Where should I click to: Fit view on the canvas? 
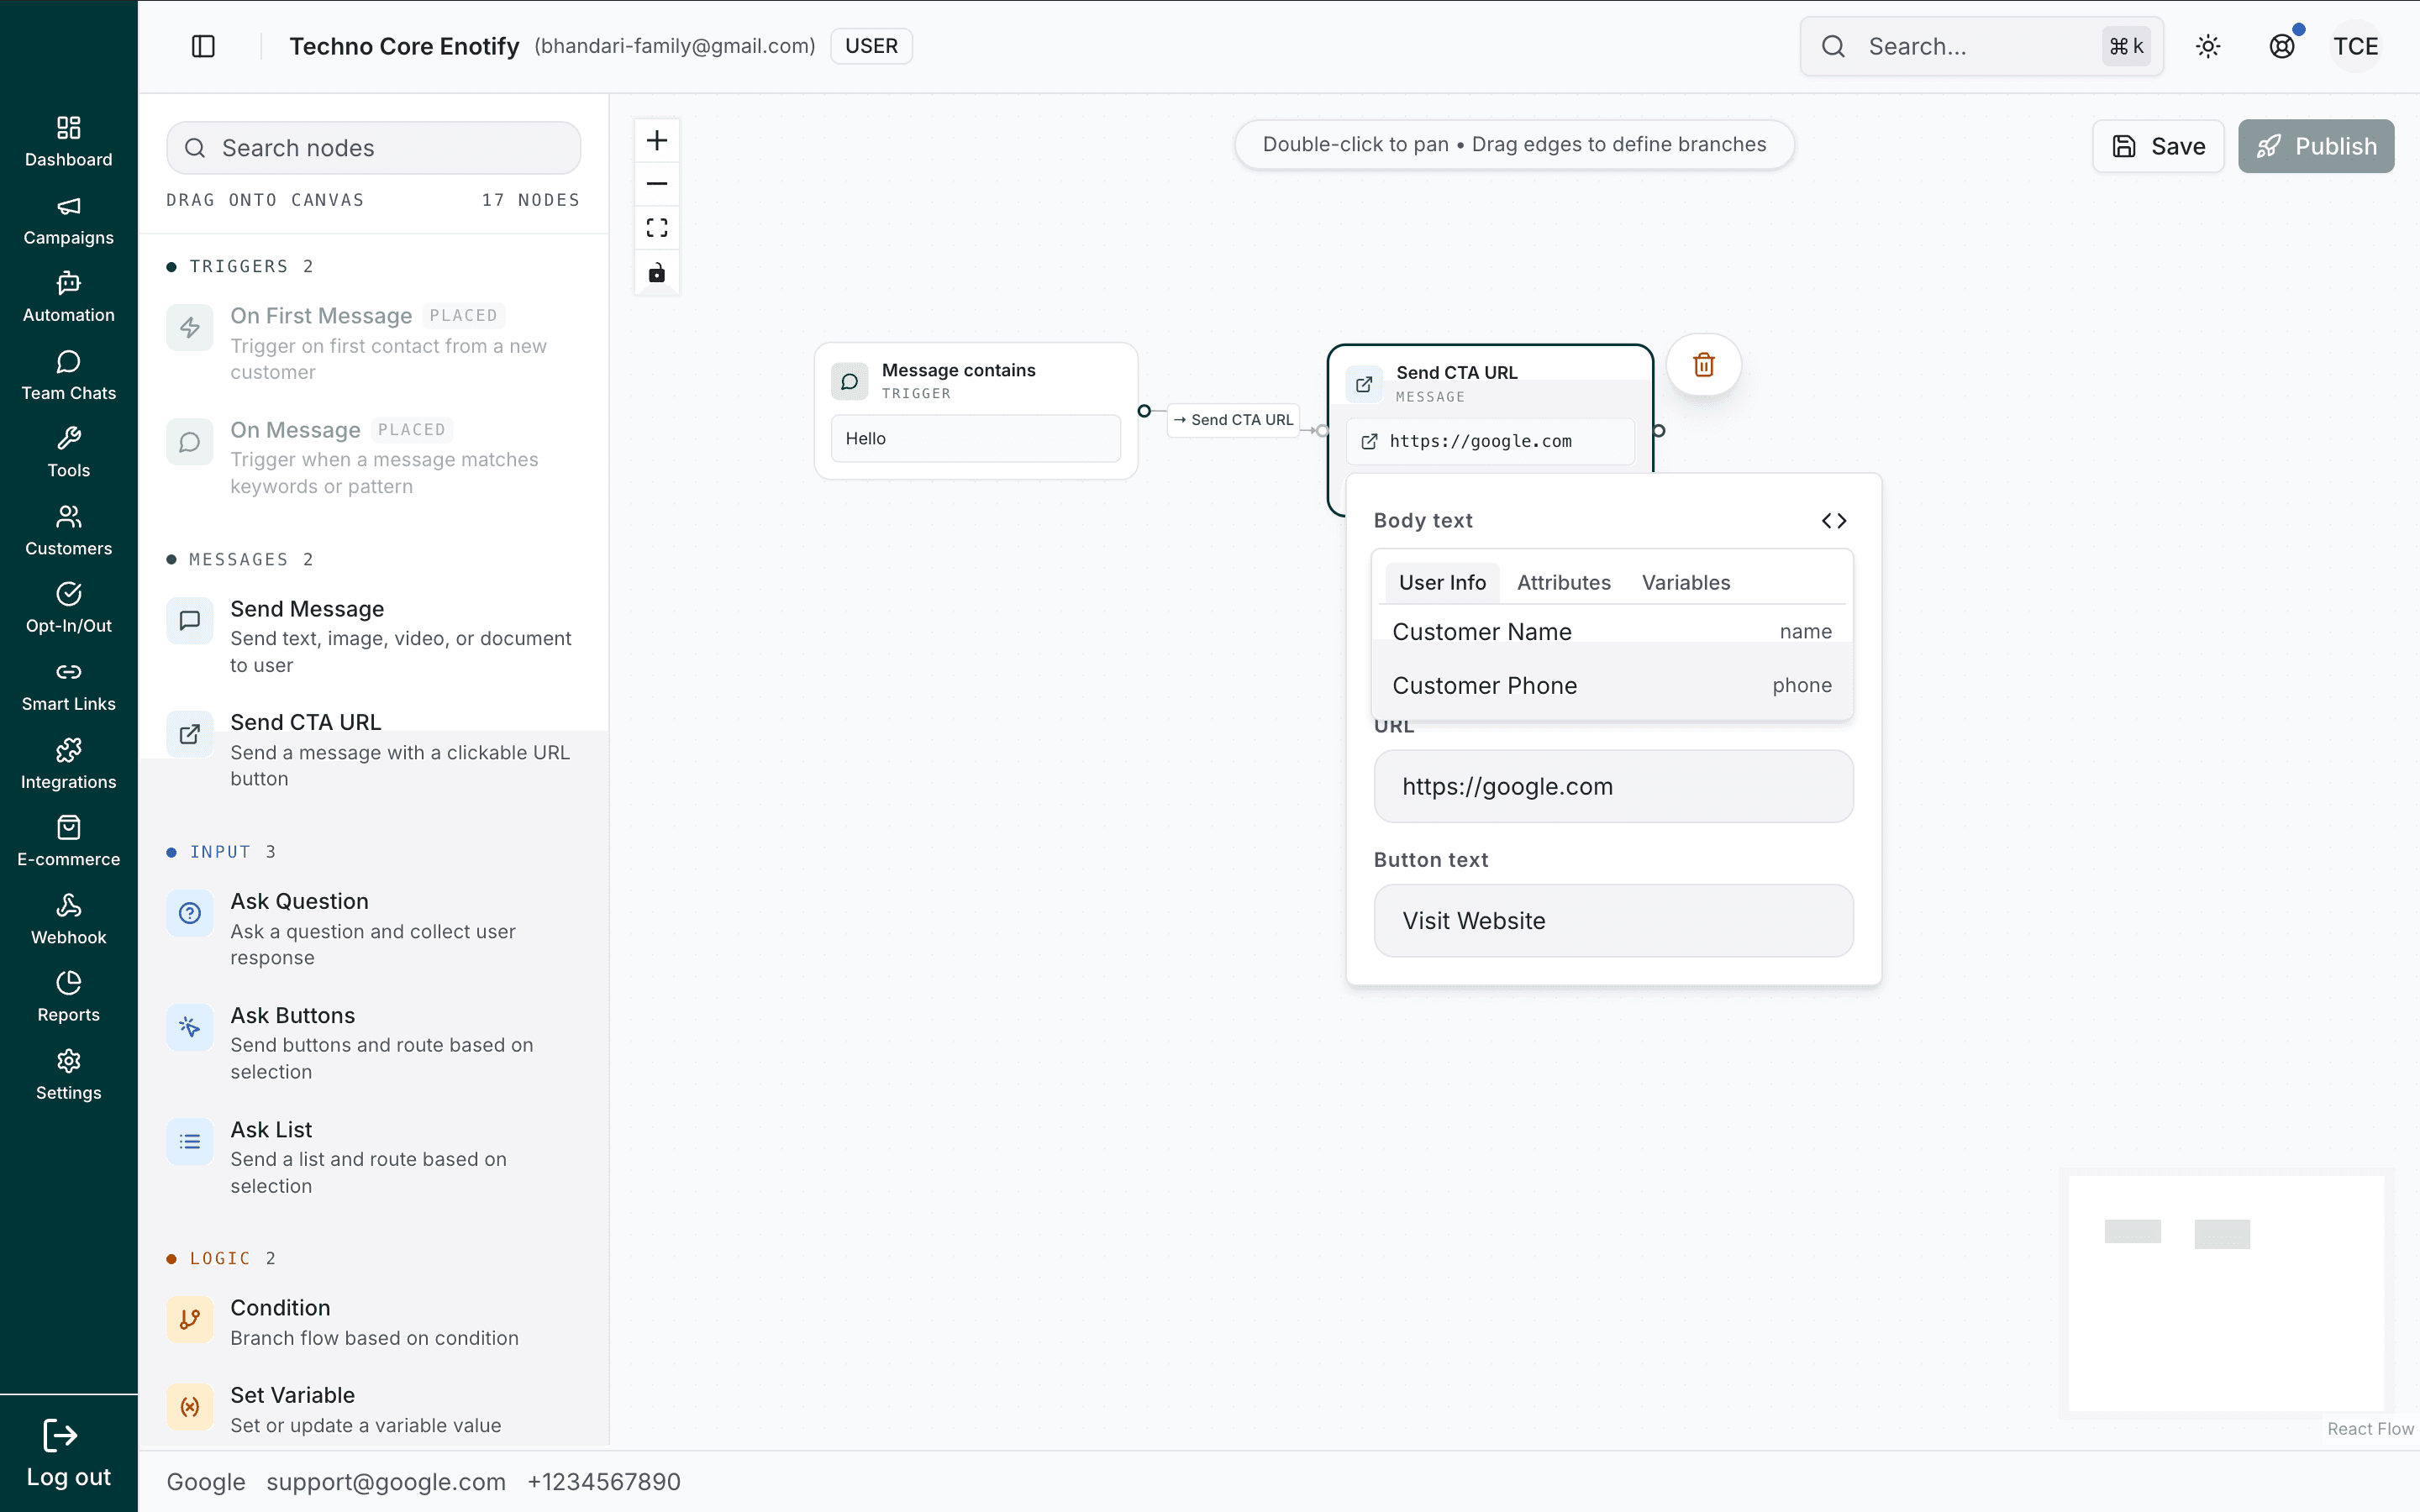[x=657, y=228]
